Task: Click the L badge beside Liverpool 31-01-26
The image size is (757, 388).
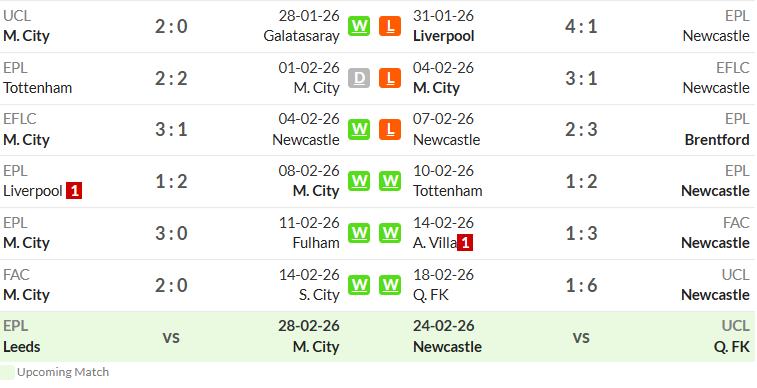Action: [x=390, y=26]
